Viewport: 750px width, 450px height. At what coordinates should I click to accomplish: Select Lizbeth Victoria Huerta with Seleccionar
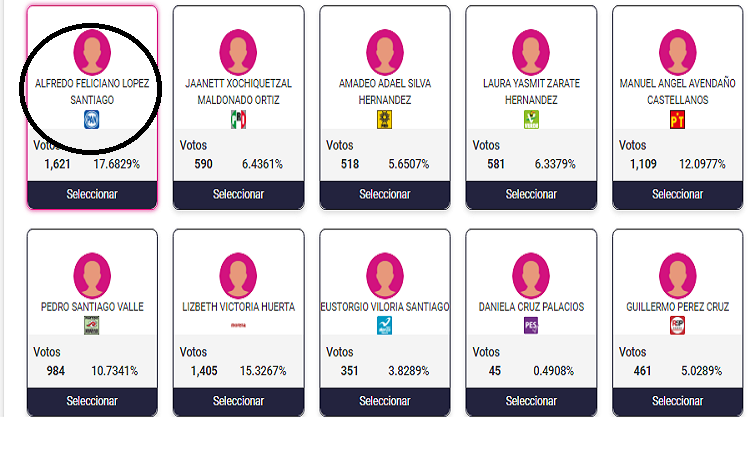coord(238,401)
